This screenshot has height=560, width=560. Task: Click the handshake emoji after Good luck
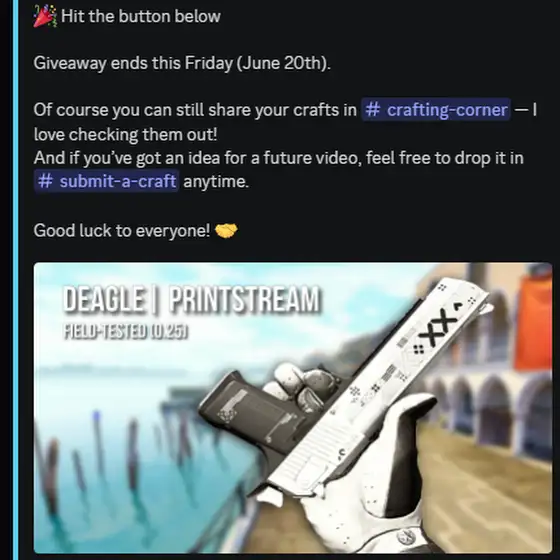point(226,230)
